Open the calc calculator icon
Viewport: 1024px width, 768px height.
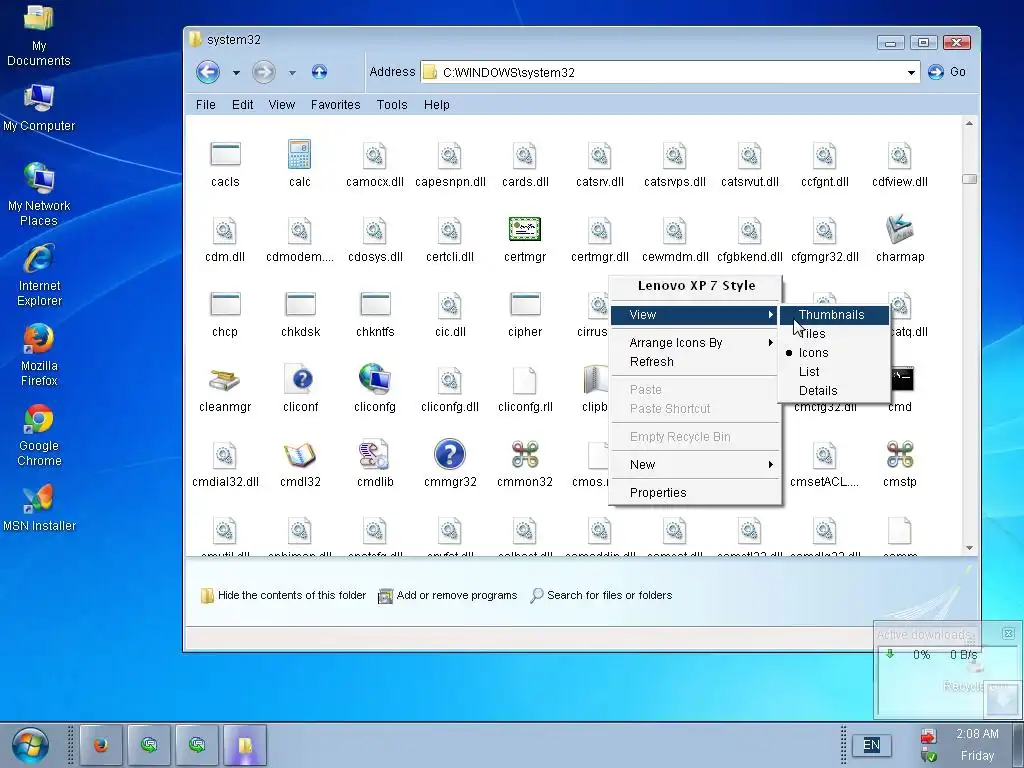(300, 155)
